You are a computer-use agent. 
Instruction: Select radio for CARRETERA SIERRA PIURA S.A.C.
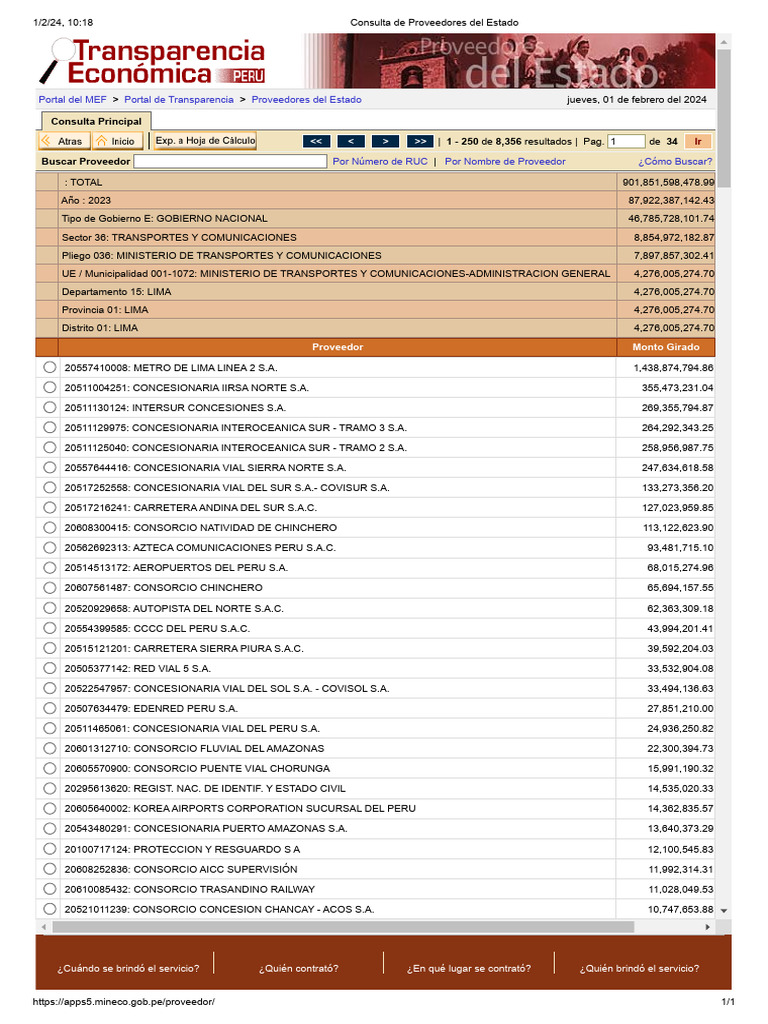click(x=50, y=648)
